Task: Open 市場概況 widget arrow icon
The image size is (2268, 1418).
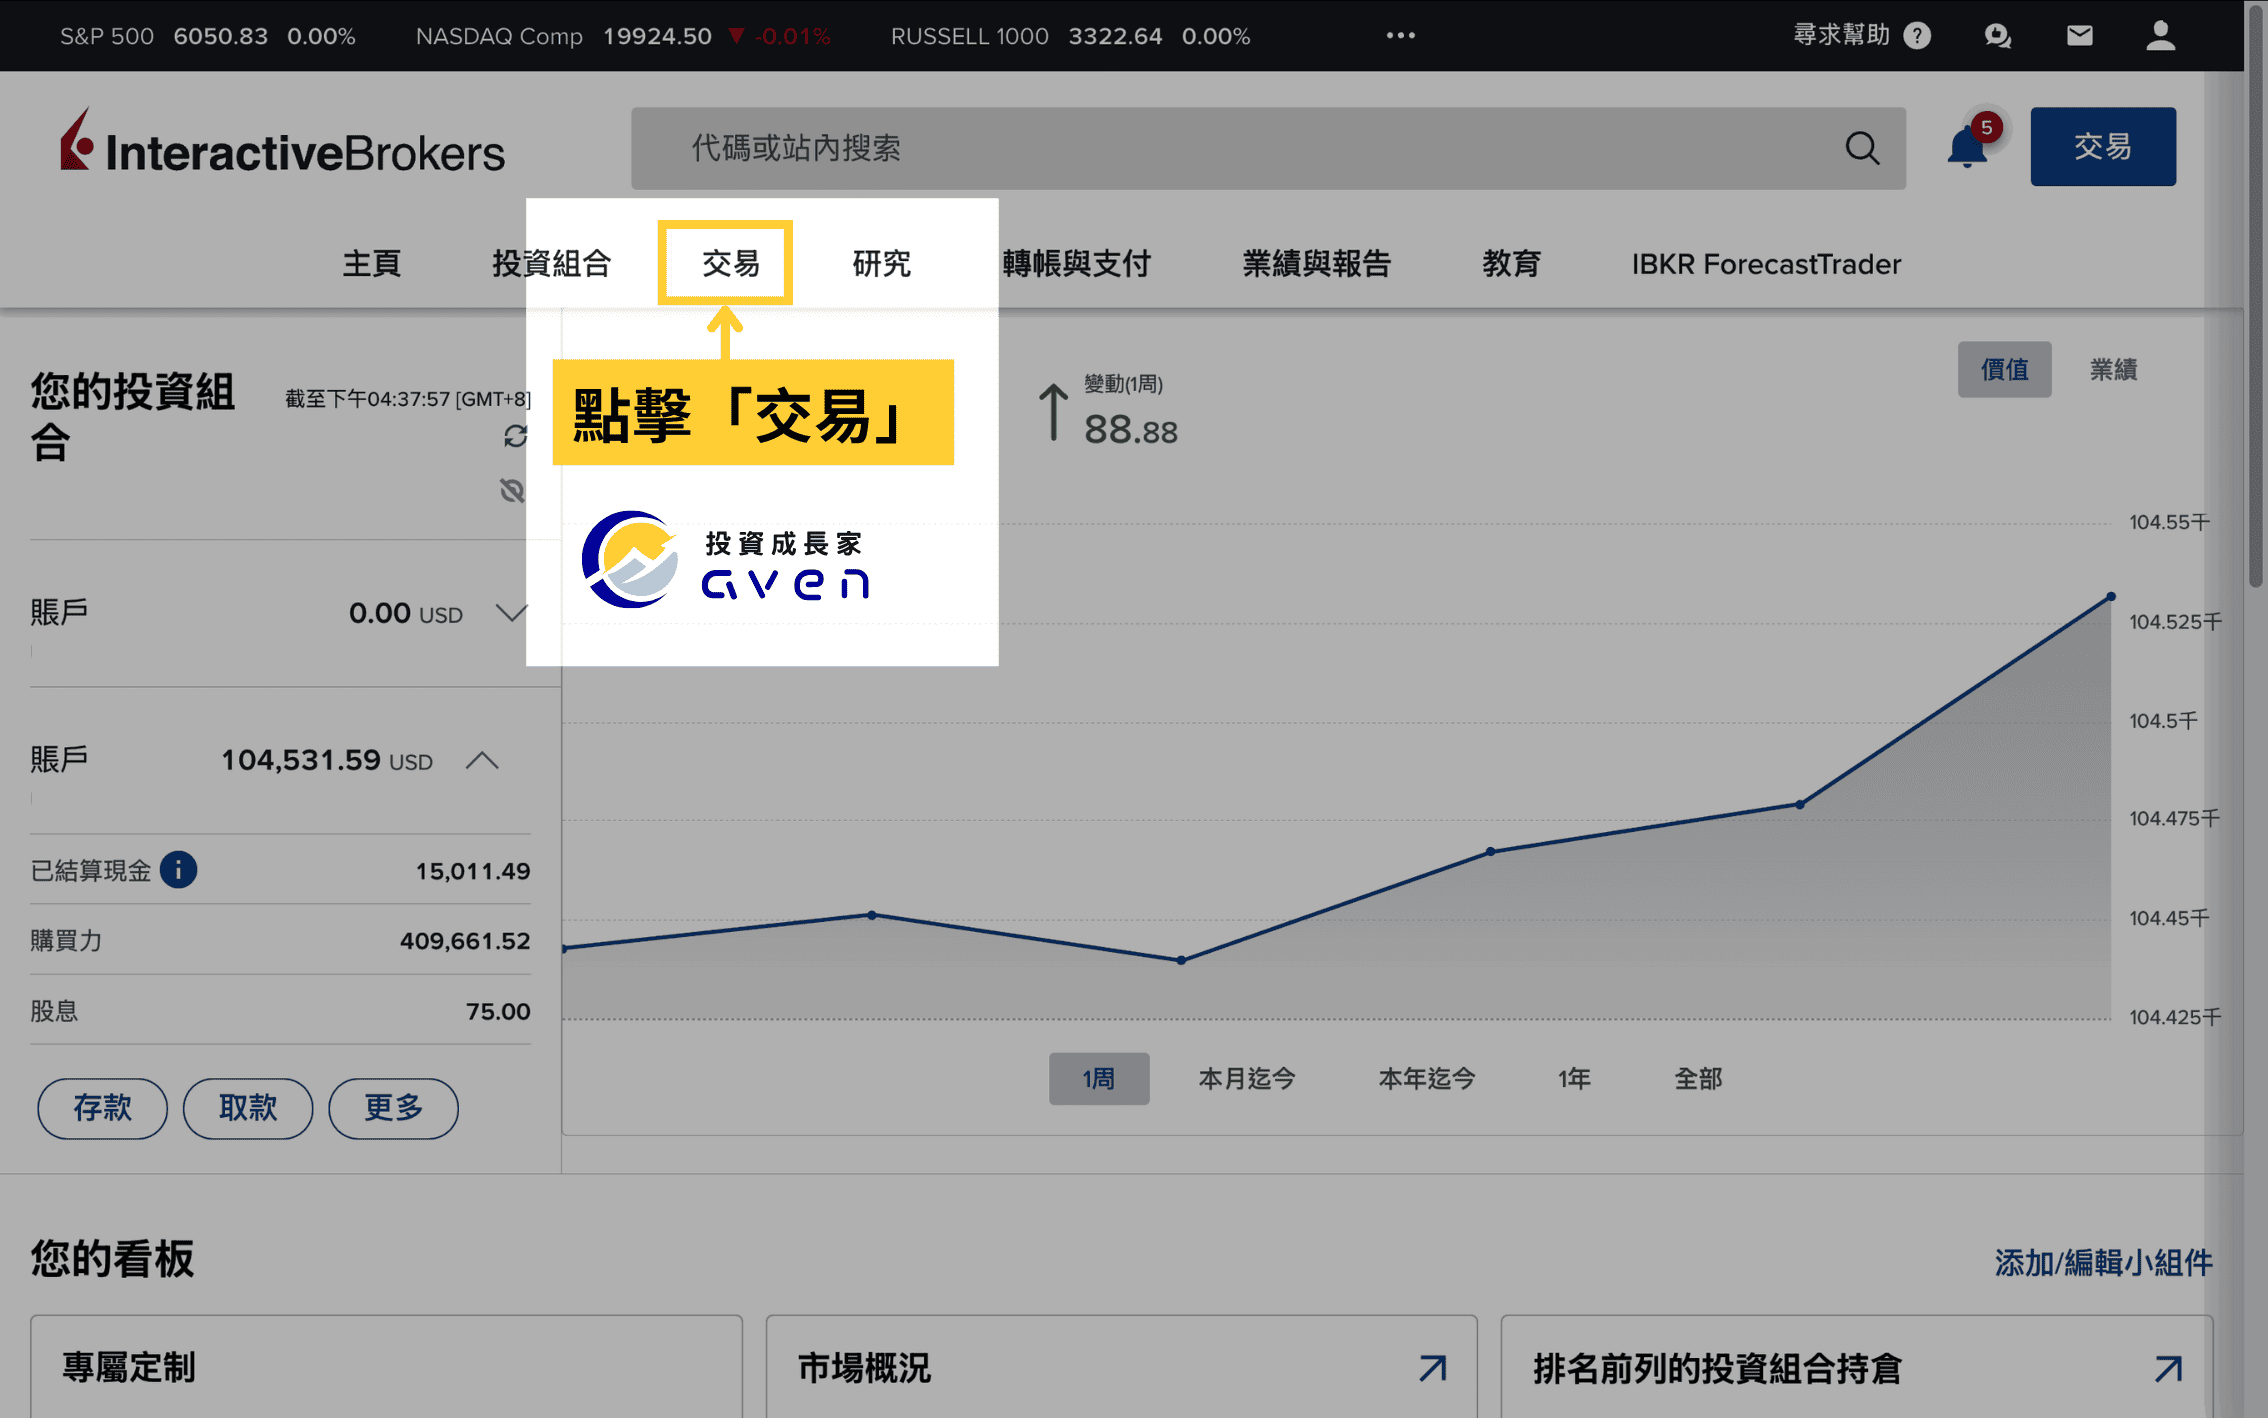Action: [x=1433, y=1368]
